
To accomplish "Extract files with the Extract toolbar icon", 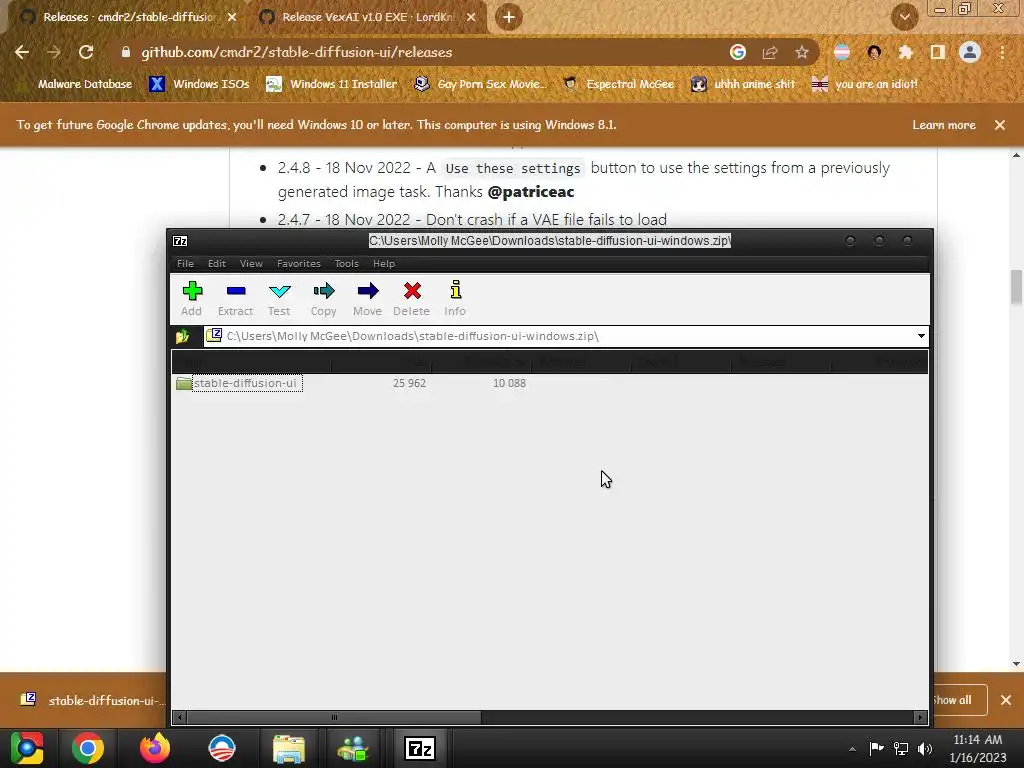I will [x=235, y=298].
